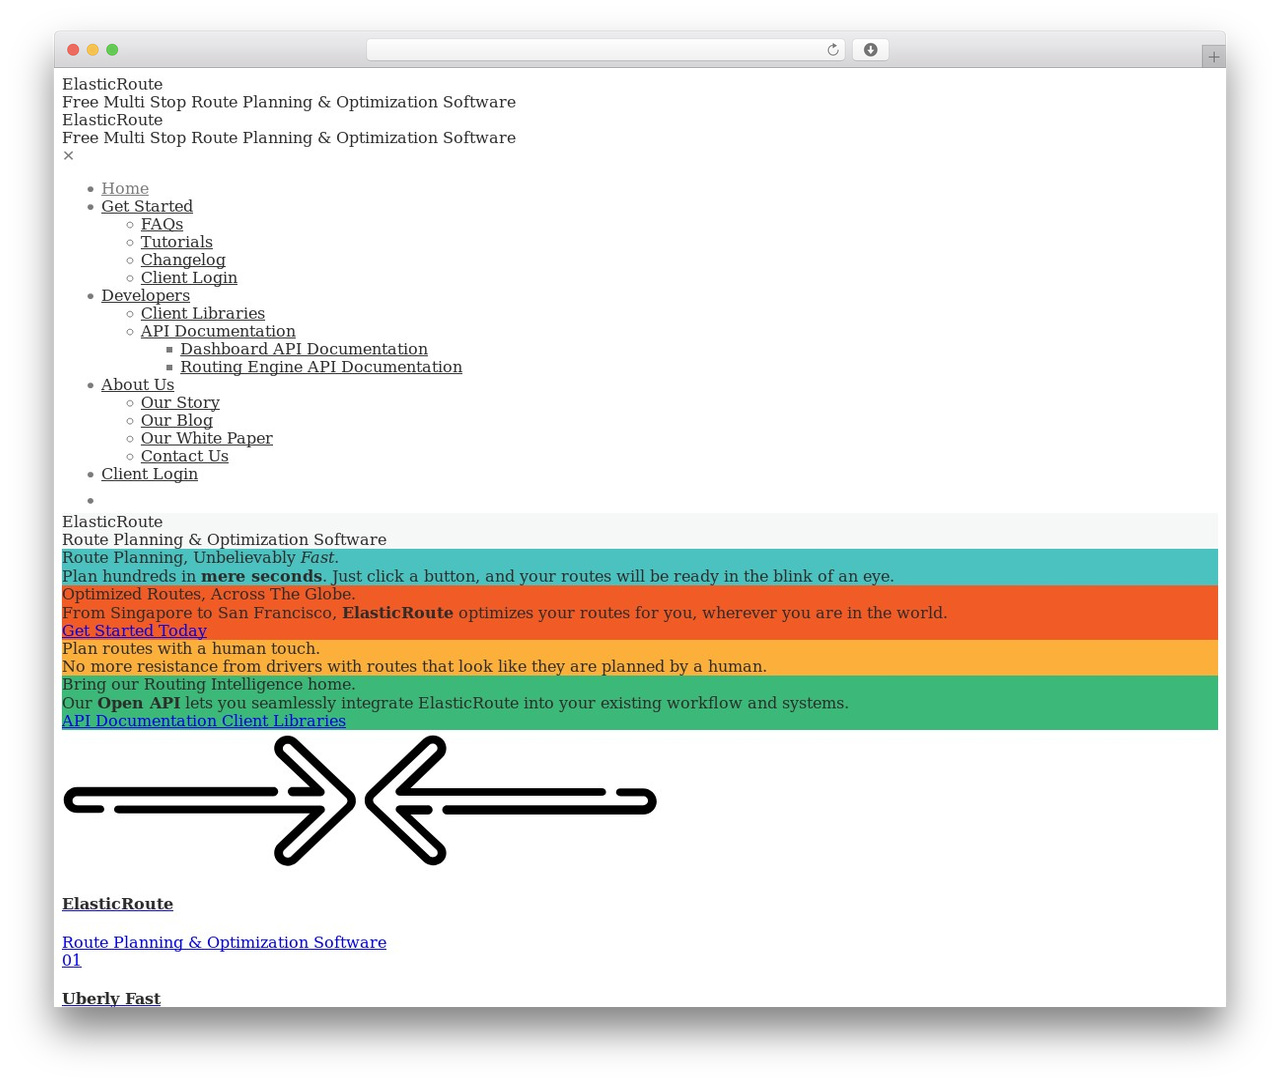The width and height of the screenshot is (1280, 1084).
Task: Click API Documentation in green banner
Action: click(x=140, y=721)
